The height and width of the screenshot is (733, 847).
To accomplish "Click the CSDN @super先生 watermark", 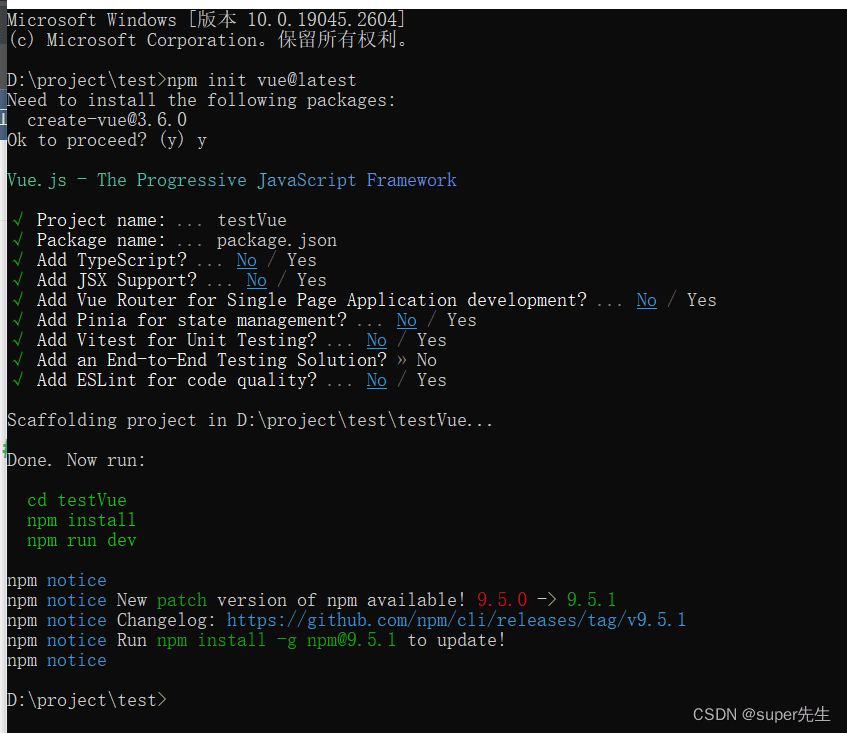I will coord(761,714).
